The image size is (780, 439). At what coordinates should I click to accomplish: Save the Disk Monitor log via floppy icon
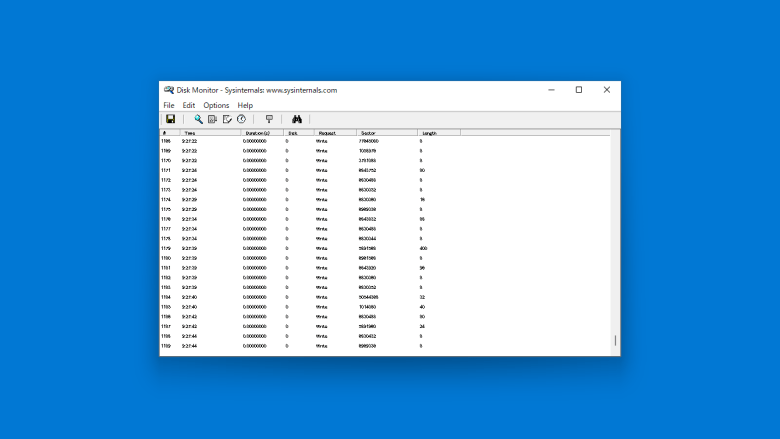point(171,119)
